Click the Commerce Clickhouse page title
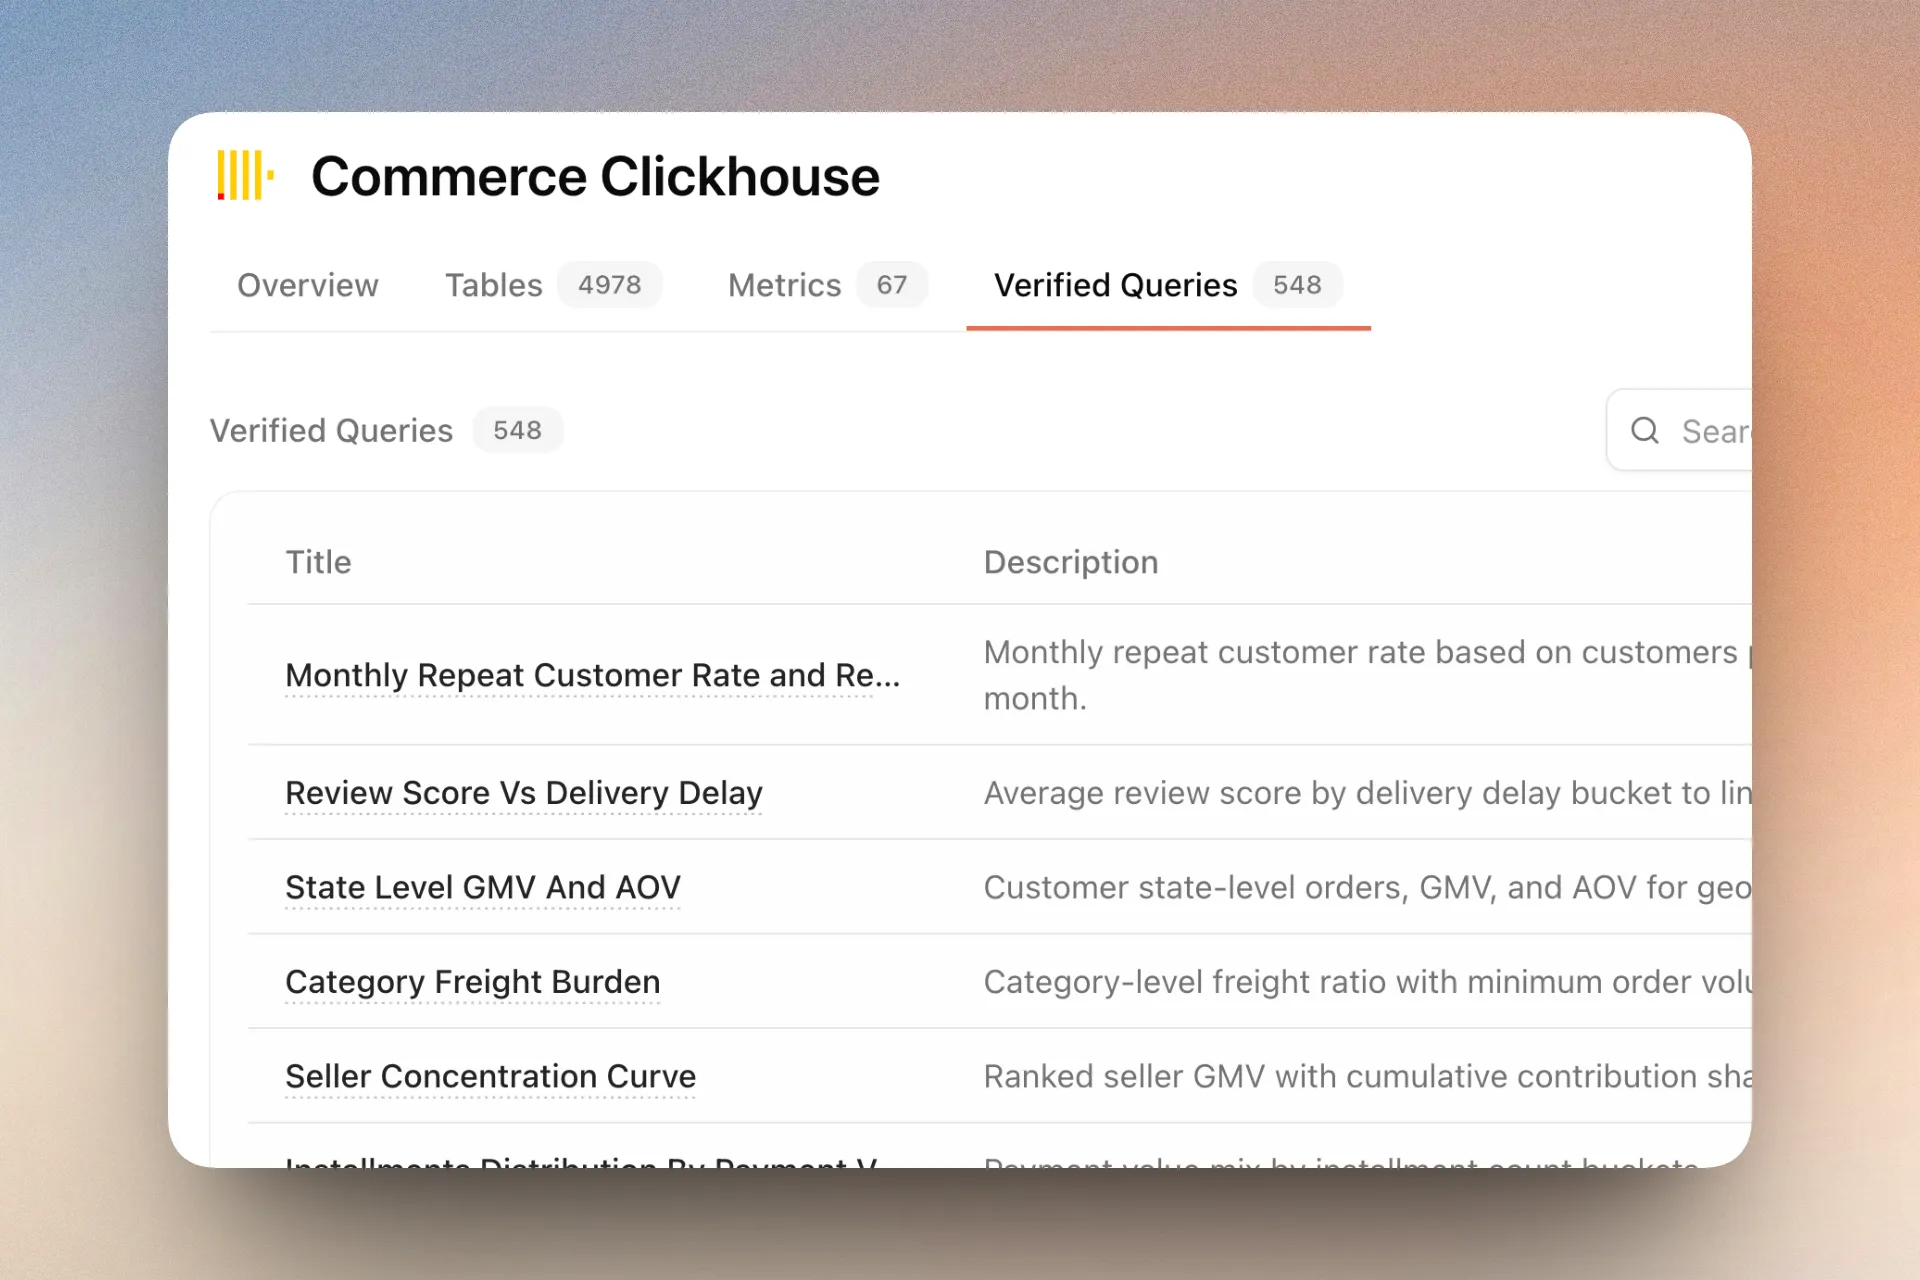 [595, 177]
